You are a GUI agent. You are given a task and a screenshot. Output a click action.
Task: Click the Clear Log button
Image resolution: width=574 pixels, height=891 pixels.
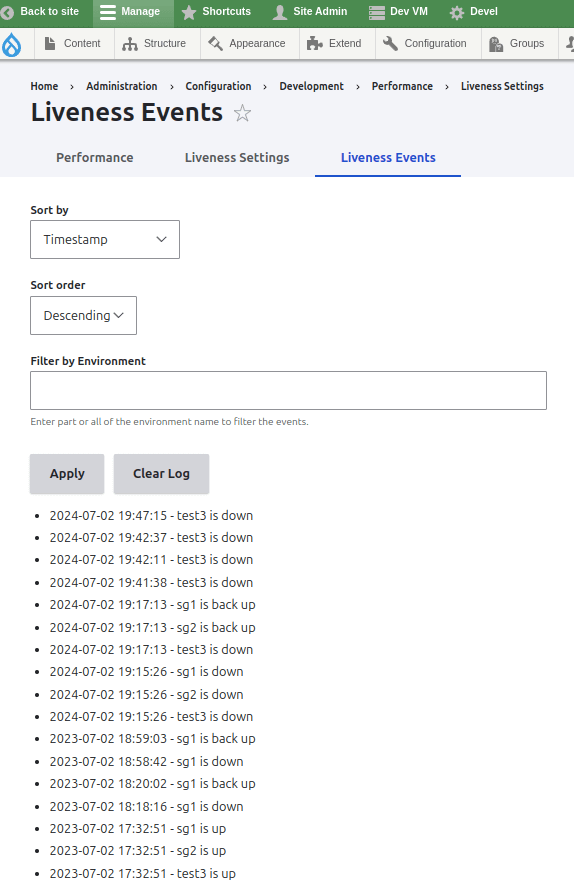click(161, 474)
